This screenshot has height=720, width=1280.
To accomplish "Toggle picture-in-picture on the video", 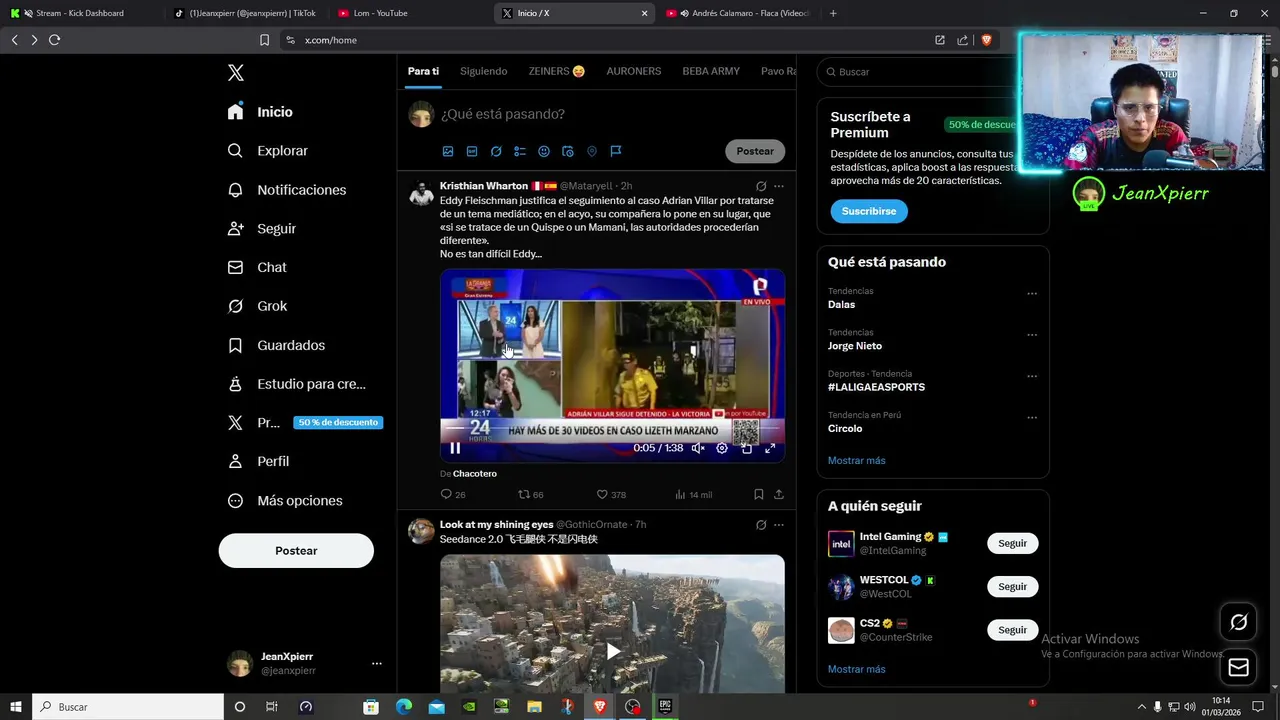I will (746, 448).
